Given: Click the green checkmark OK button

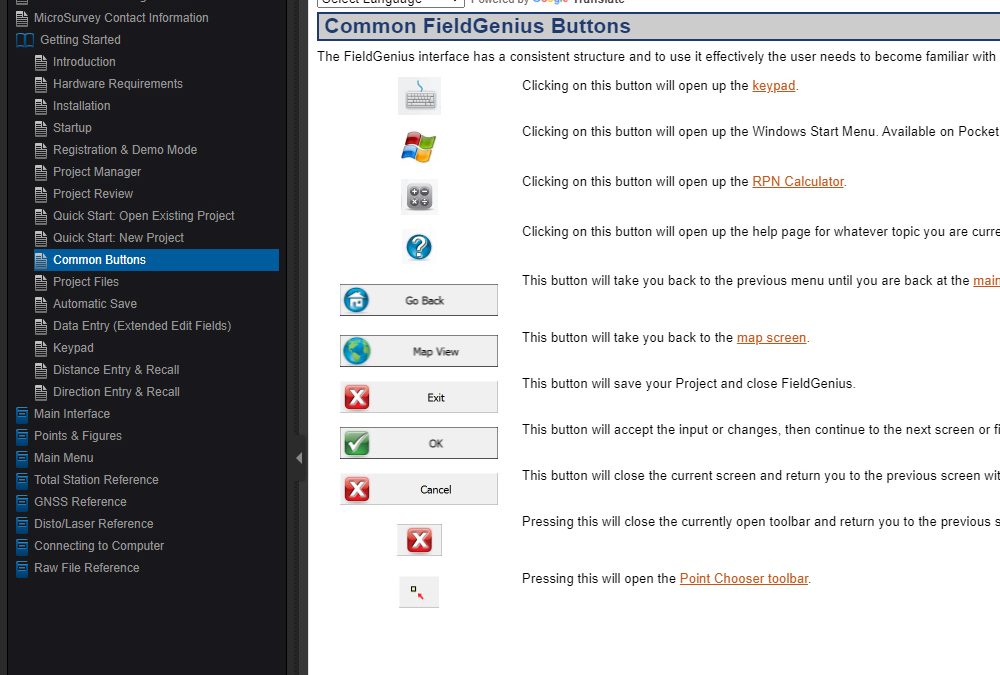Looking at the screenshot, I should tap(419, 443).
